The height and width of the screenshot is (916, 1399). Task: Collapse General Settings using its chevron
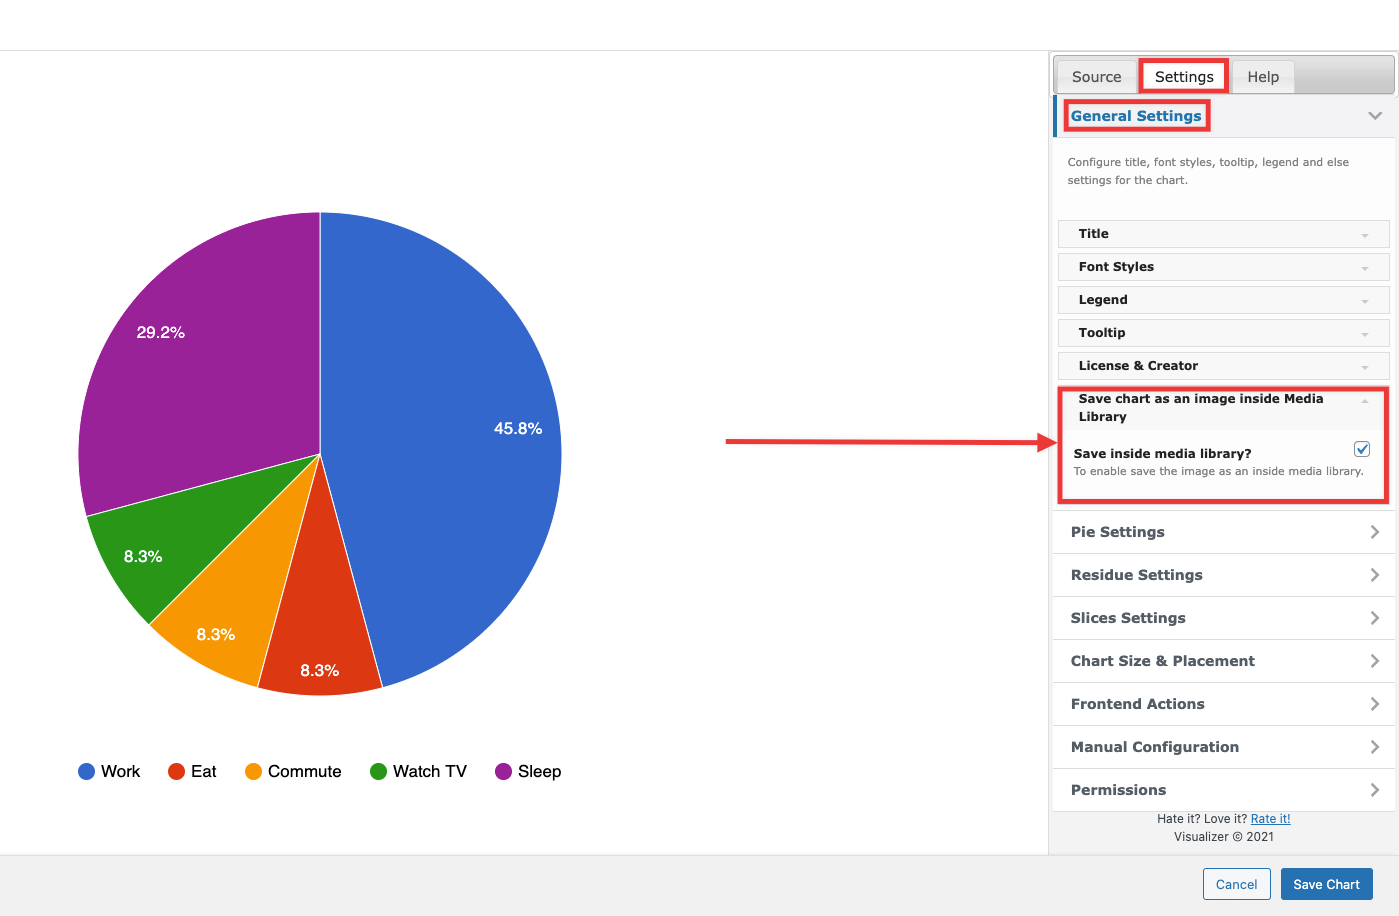point(1375,116)
